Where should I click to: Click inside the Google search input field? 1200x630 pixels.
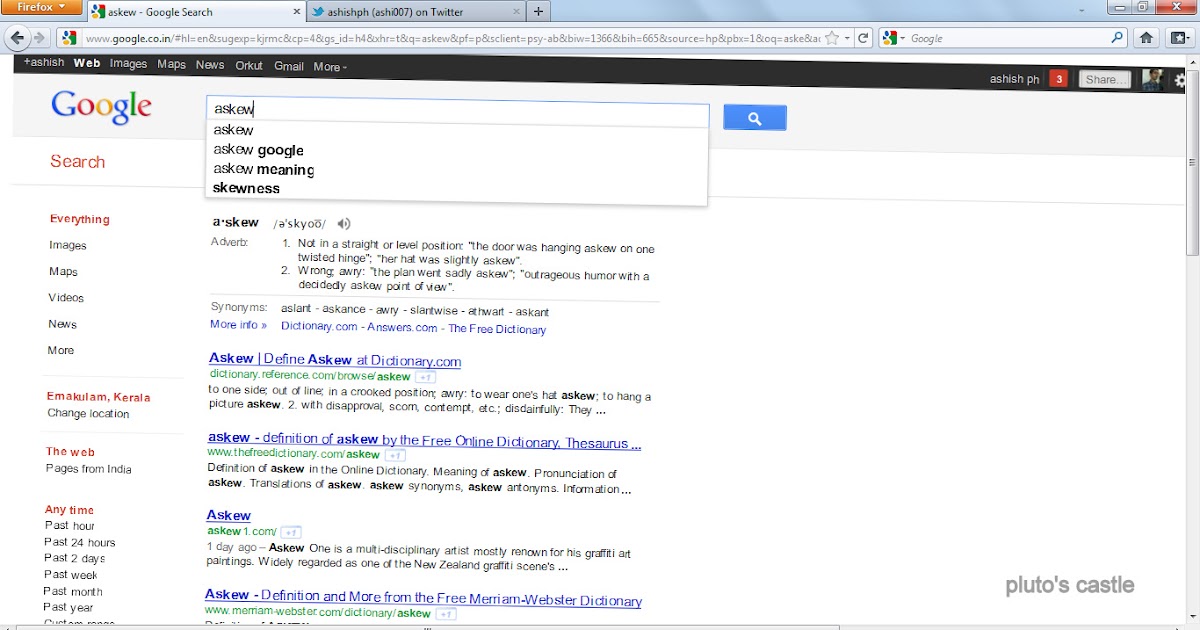pos(457,110)
